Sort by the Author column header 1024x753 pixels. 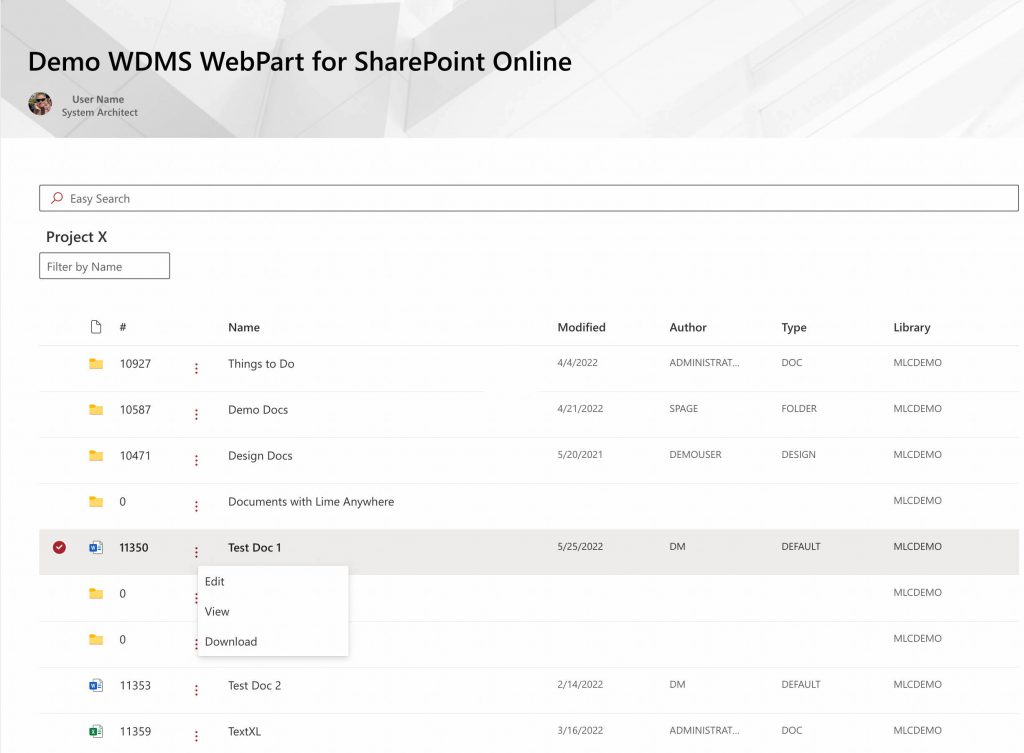coord(688,327)
